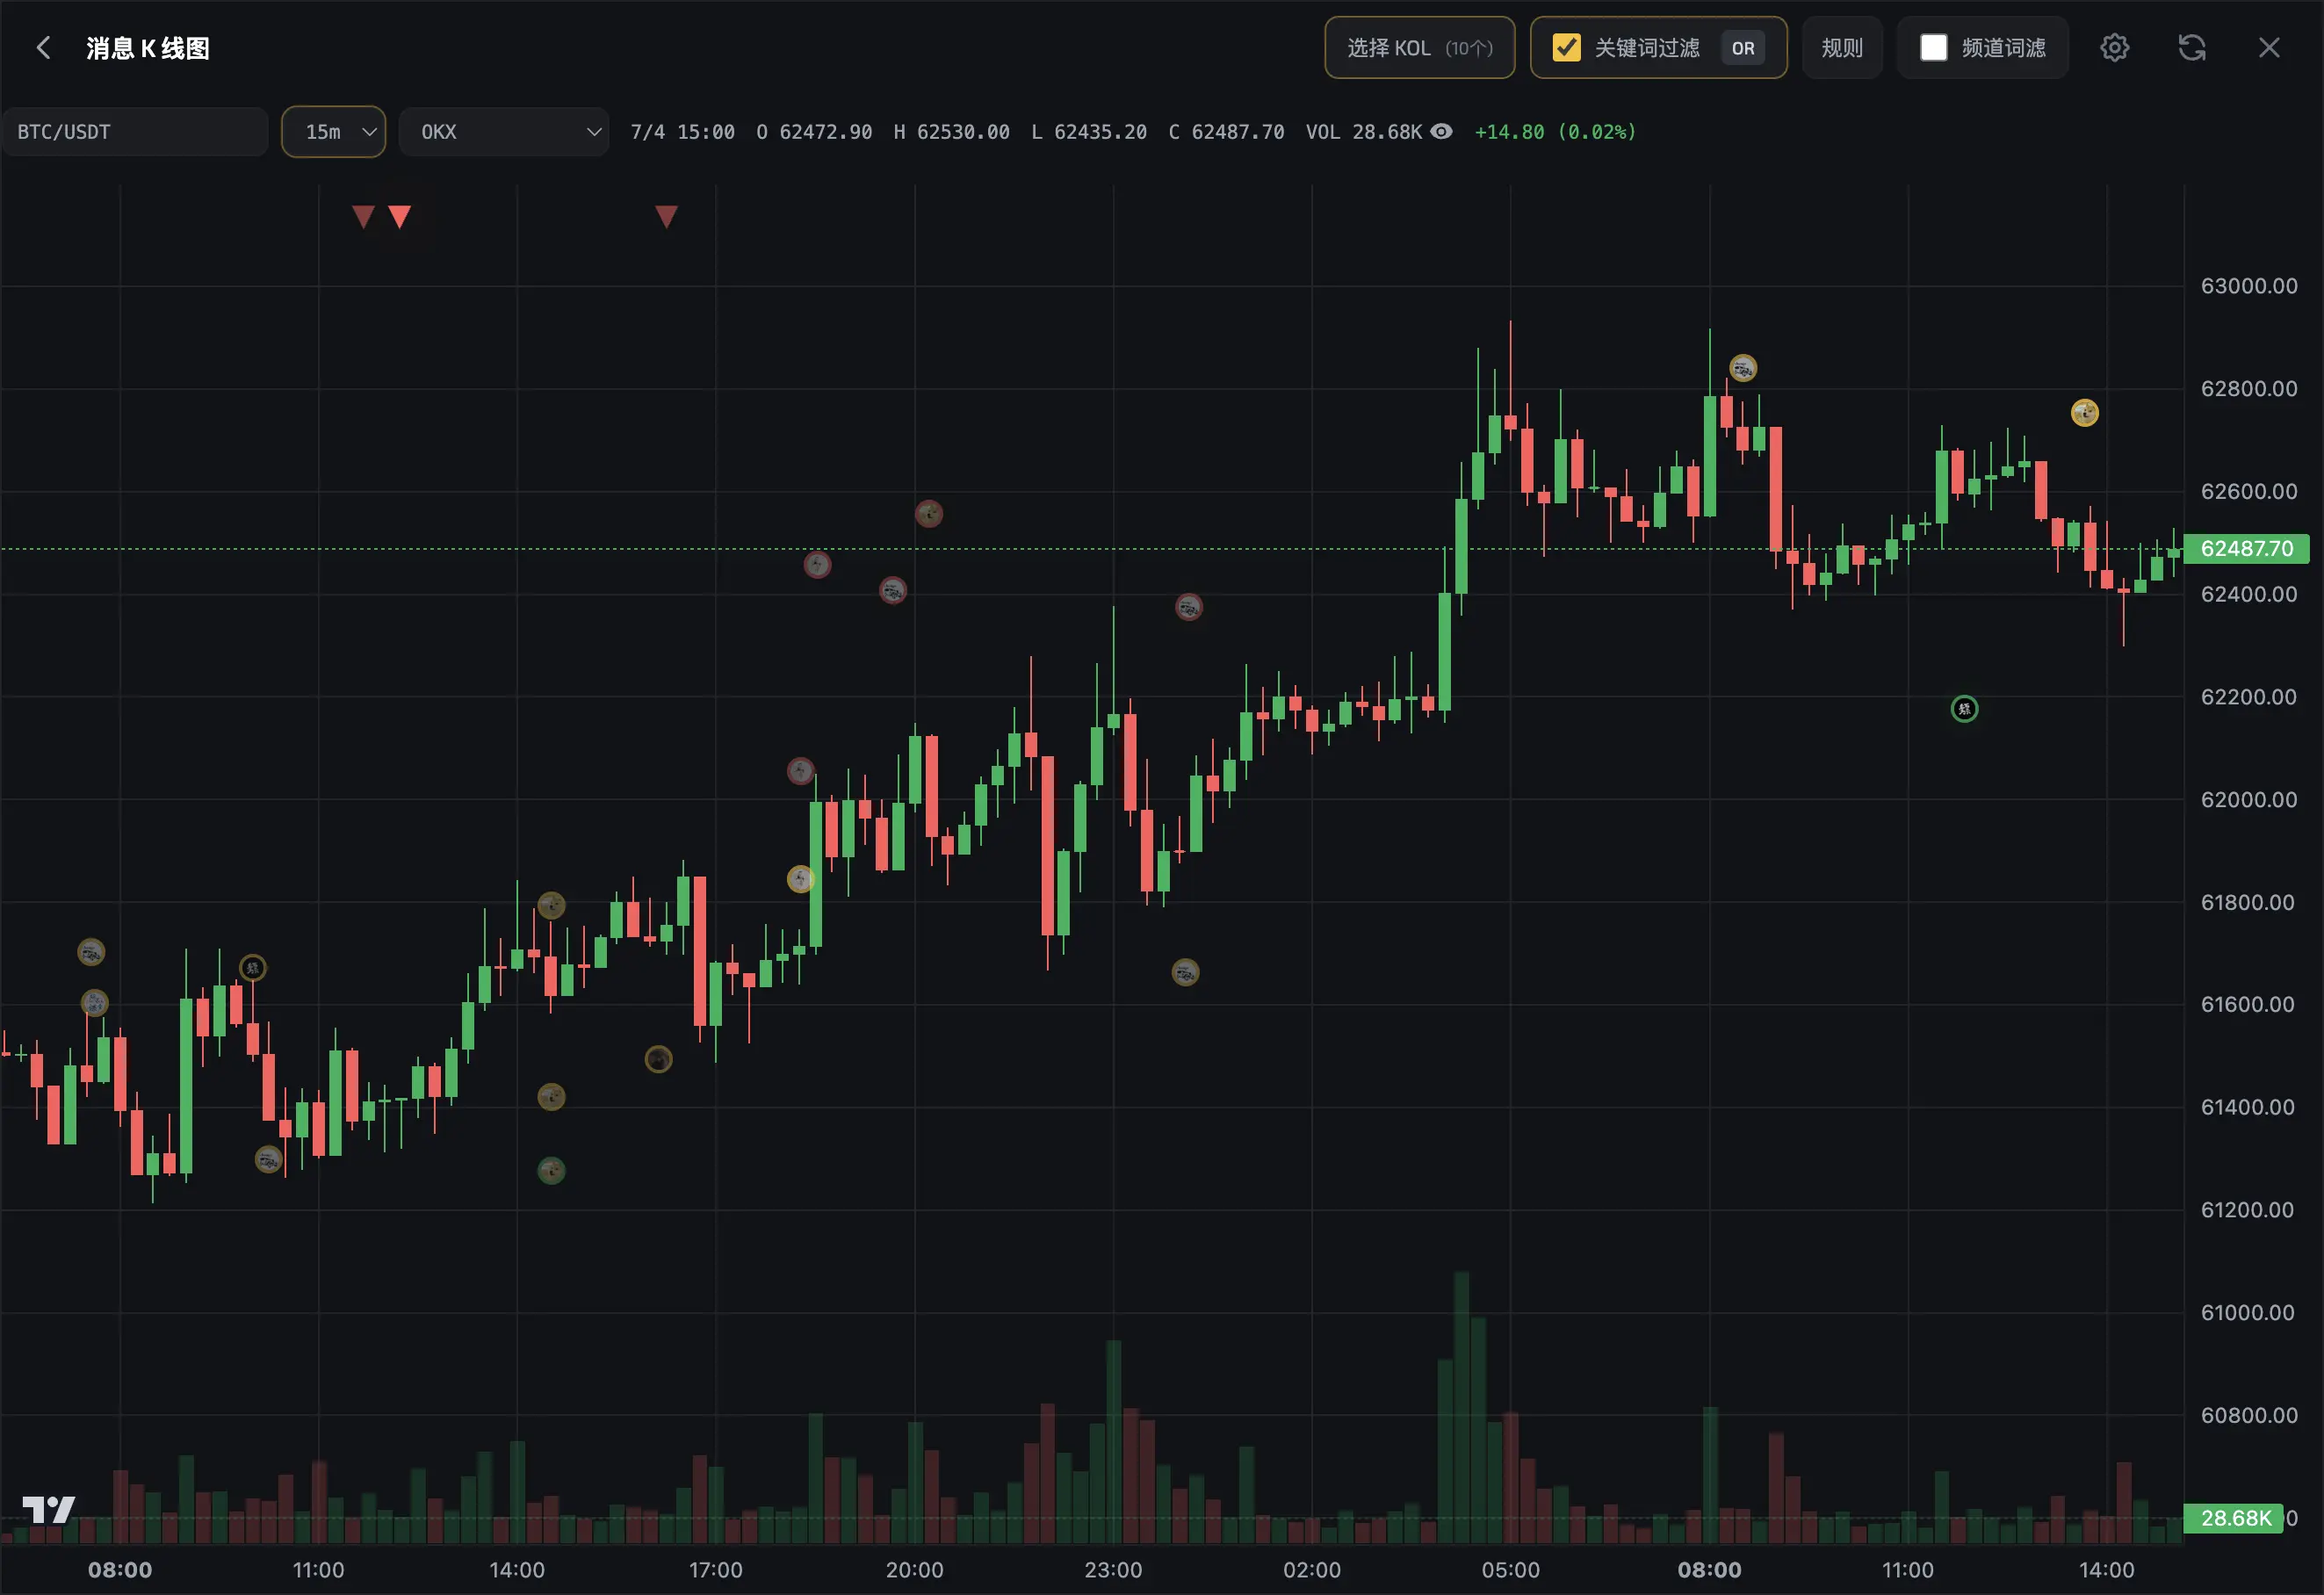Image resolution: width=2324 pixels, height=1595 pixels.
Task: Open the 选择 KOL selector
Action: click(1419, 47)
